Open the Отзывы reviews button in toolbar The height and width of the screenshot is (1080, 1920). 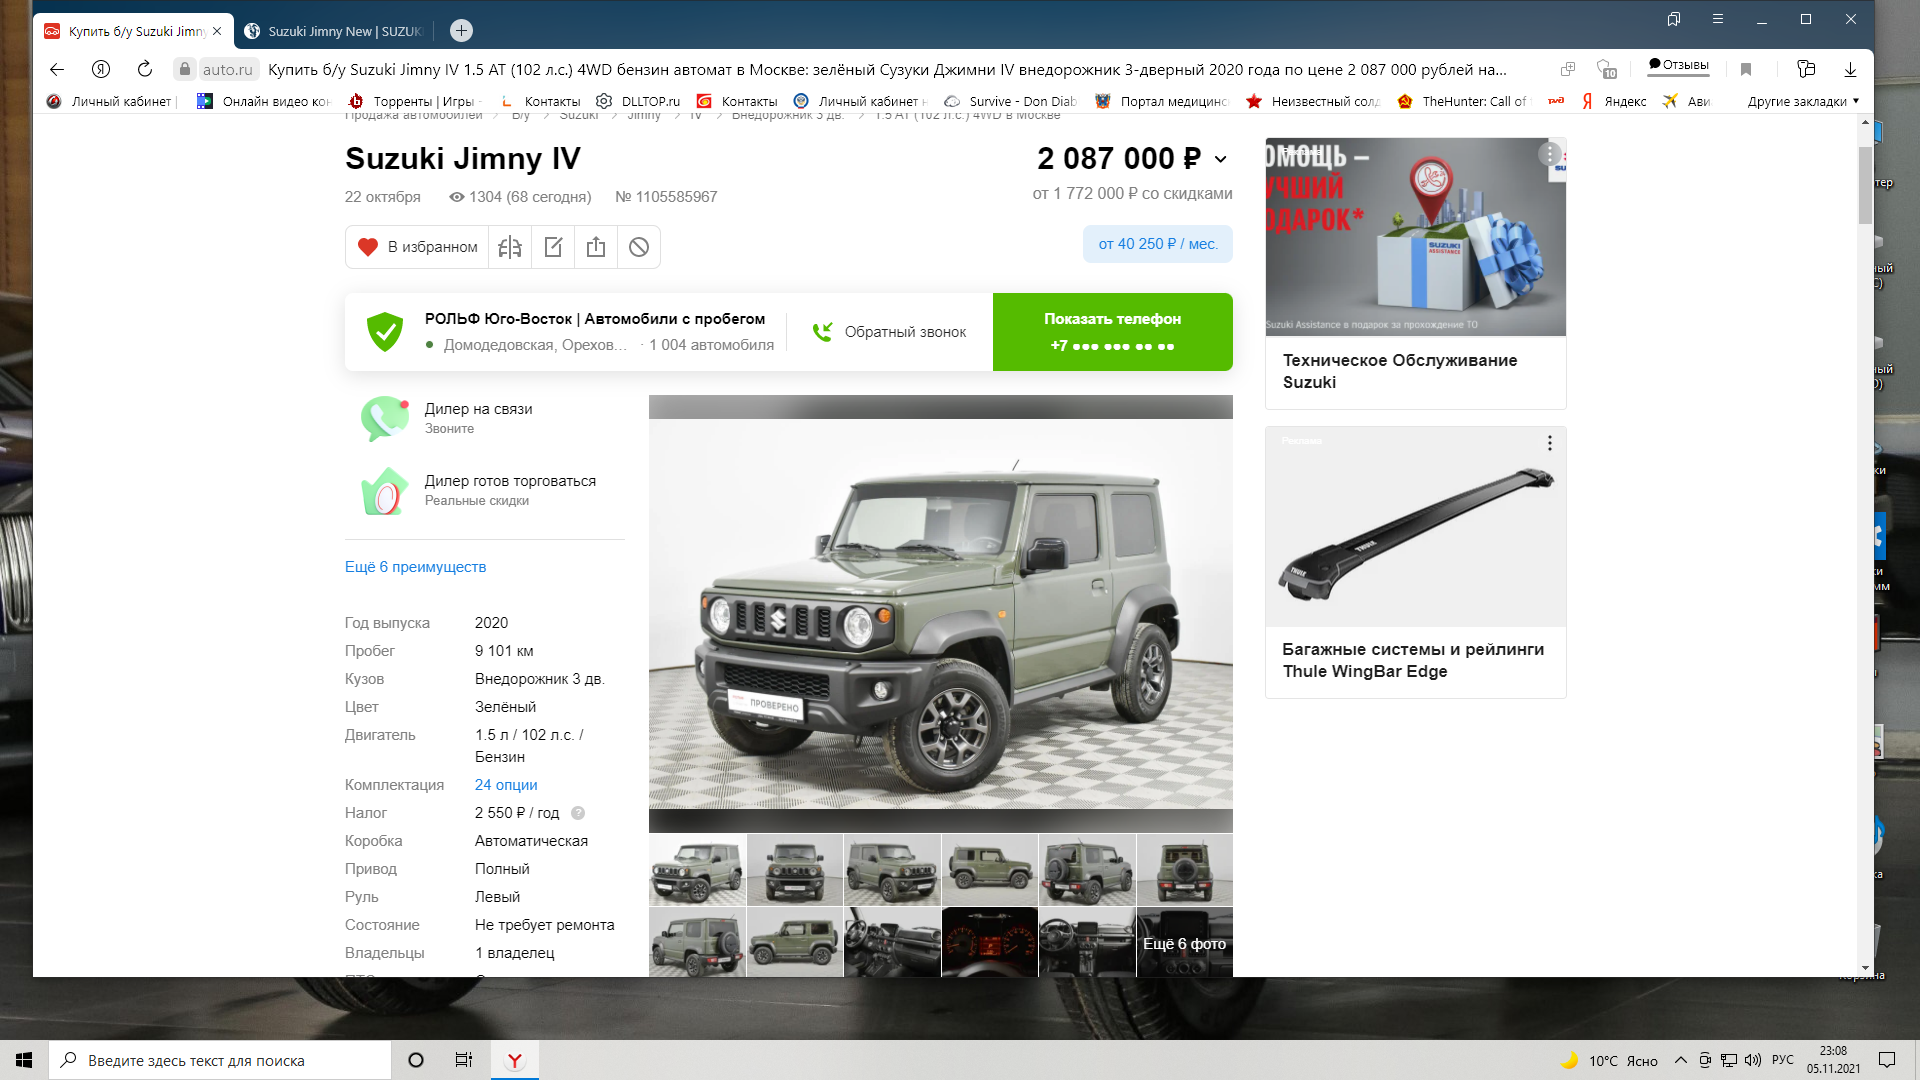pyautogui.click(x=1679, y=65)
